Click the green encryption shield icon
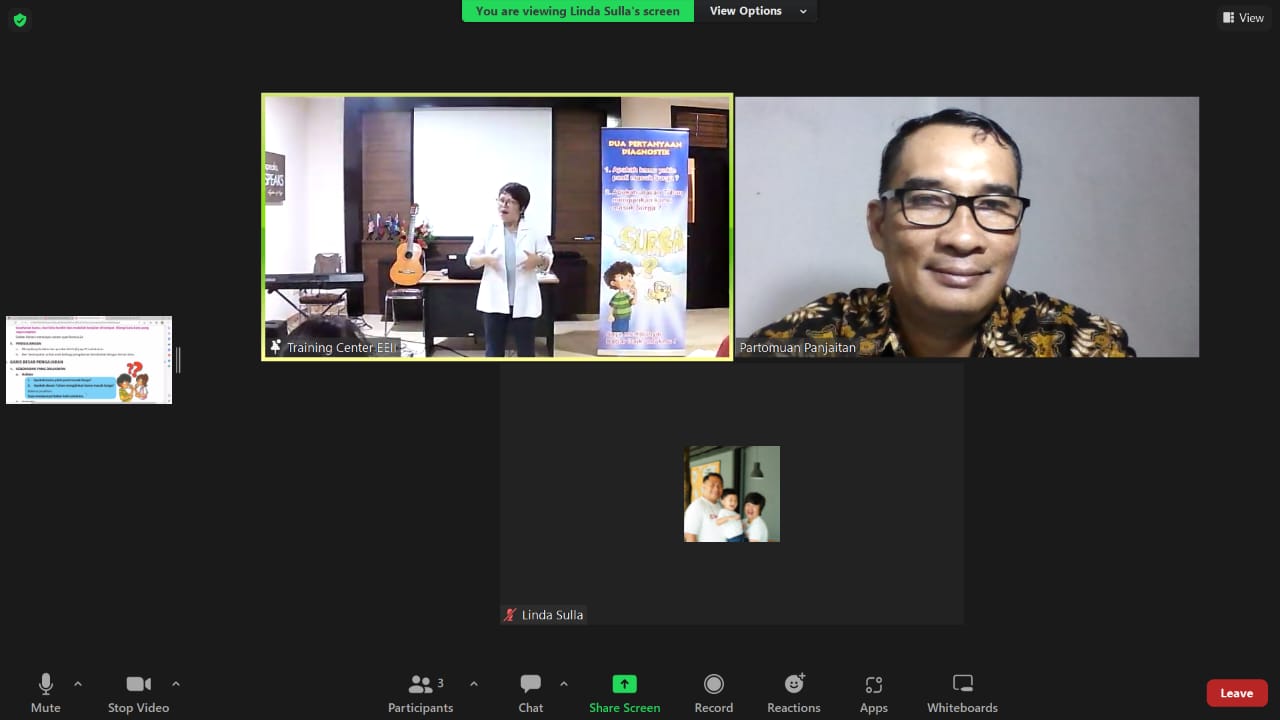Screen dimensions: 1280x720 click(20, 20)
